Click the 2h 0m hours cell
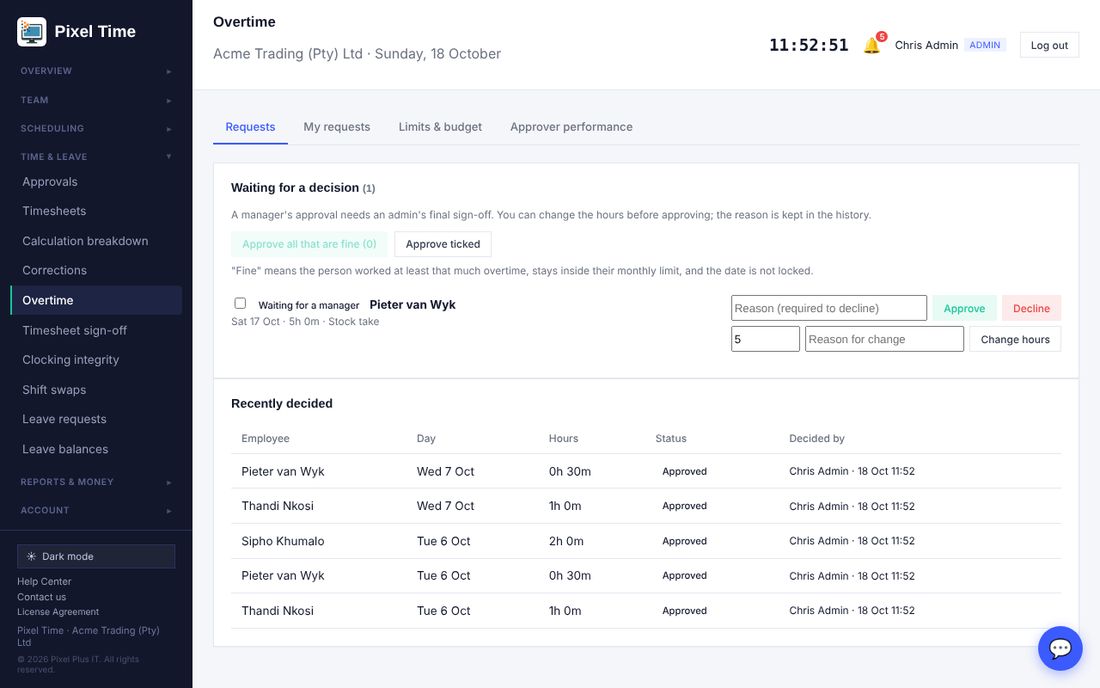The width and height of the screenshot is (1100, 688). (x=566, y=541)
